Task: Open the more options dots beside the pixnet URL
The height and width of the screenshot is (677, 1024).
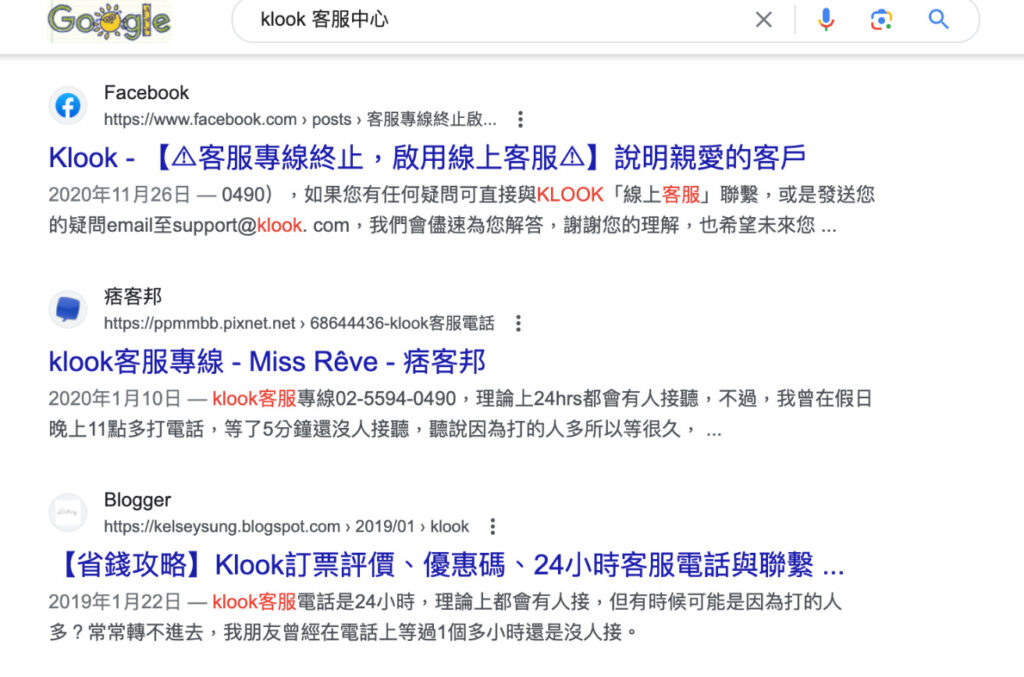Action: pos(518,323)
